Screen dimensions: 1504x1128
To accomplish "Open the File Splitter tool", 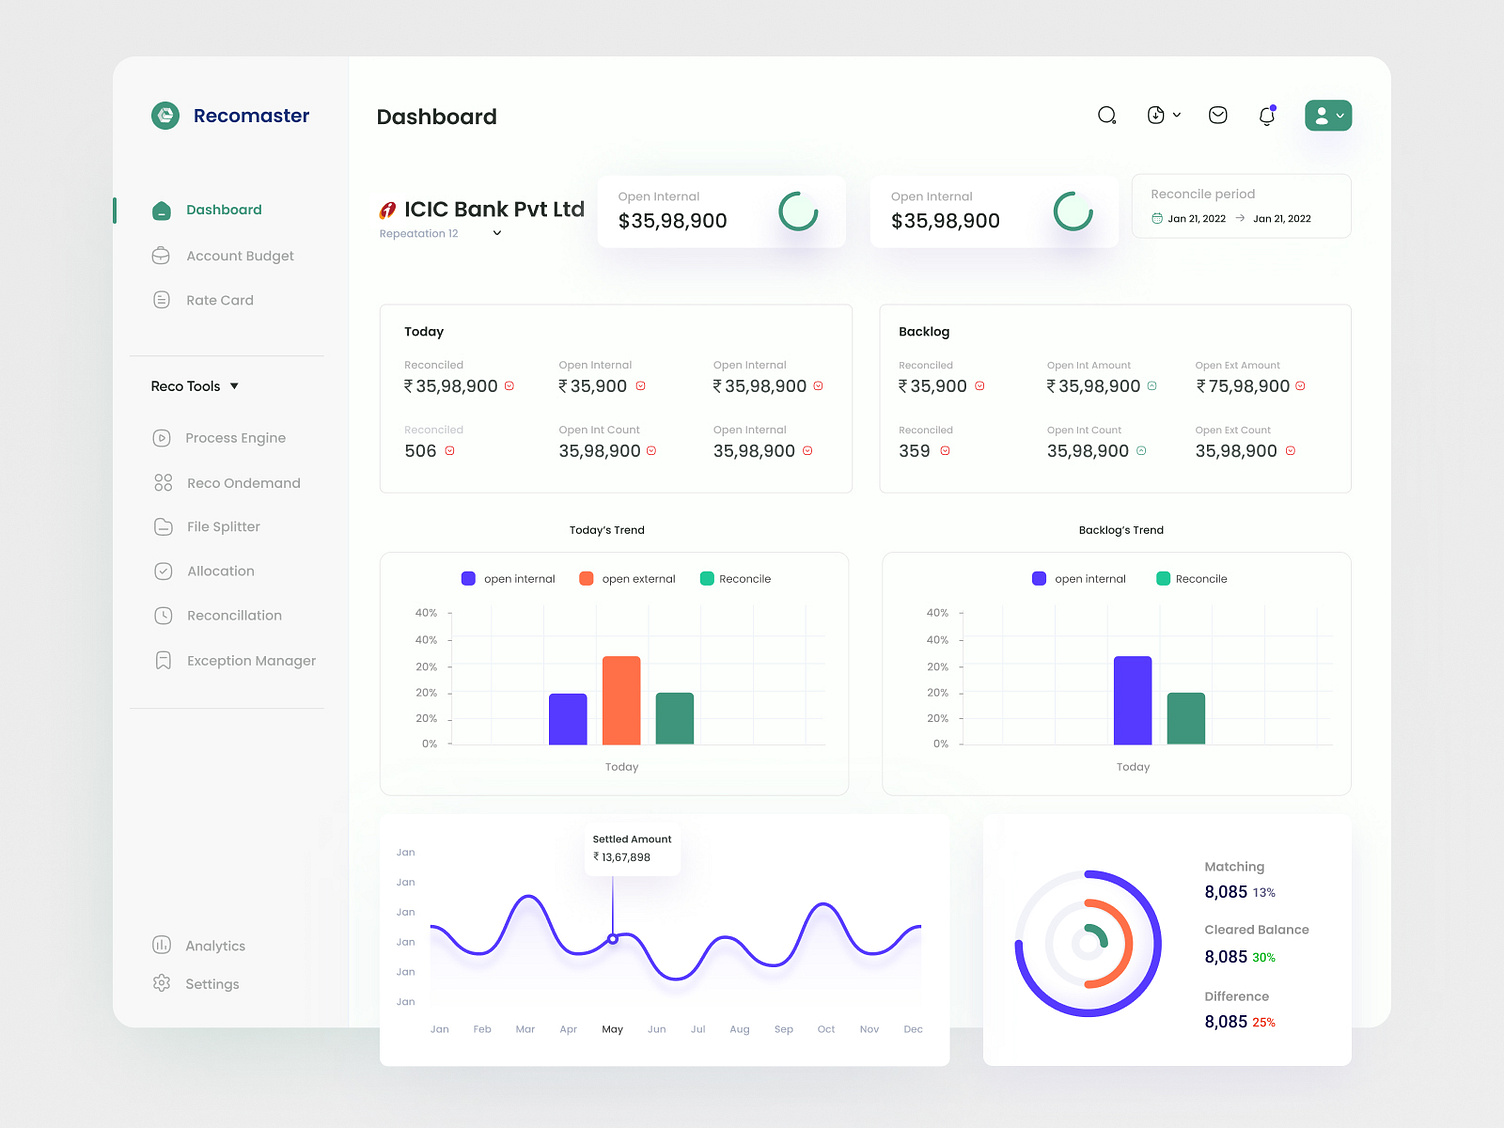I will point(224,527).
